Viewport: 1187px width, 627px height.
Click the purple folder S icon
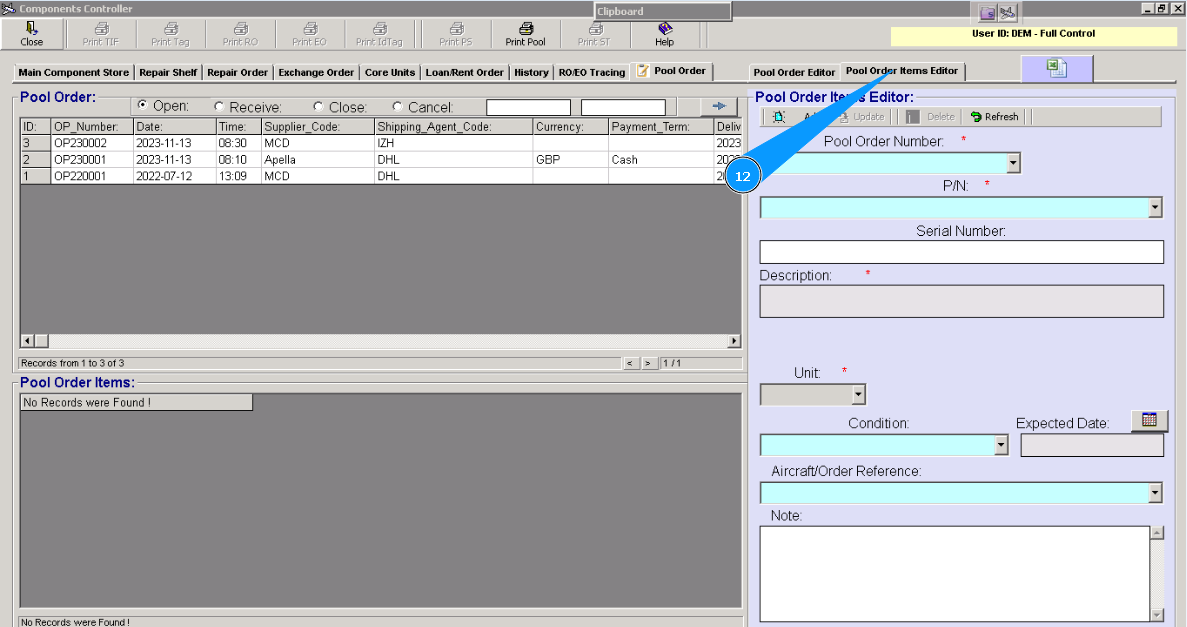point(987,13)
